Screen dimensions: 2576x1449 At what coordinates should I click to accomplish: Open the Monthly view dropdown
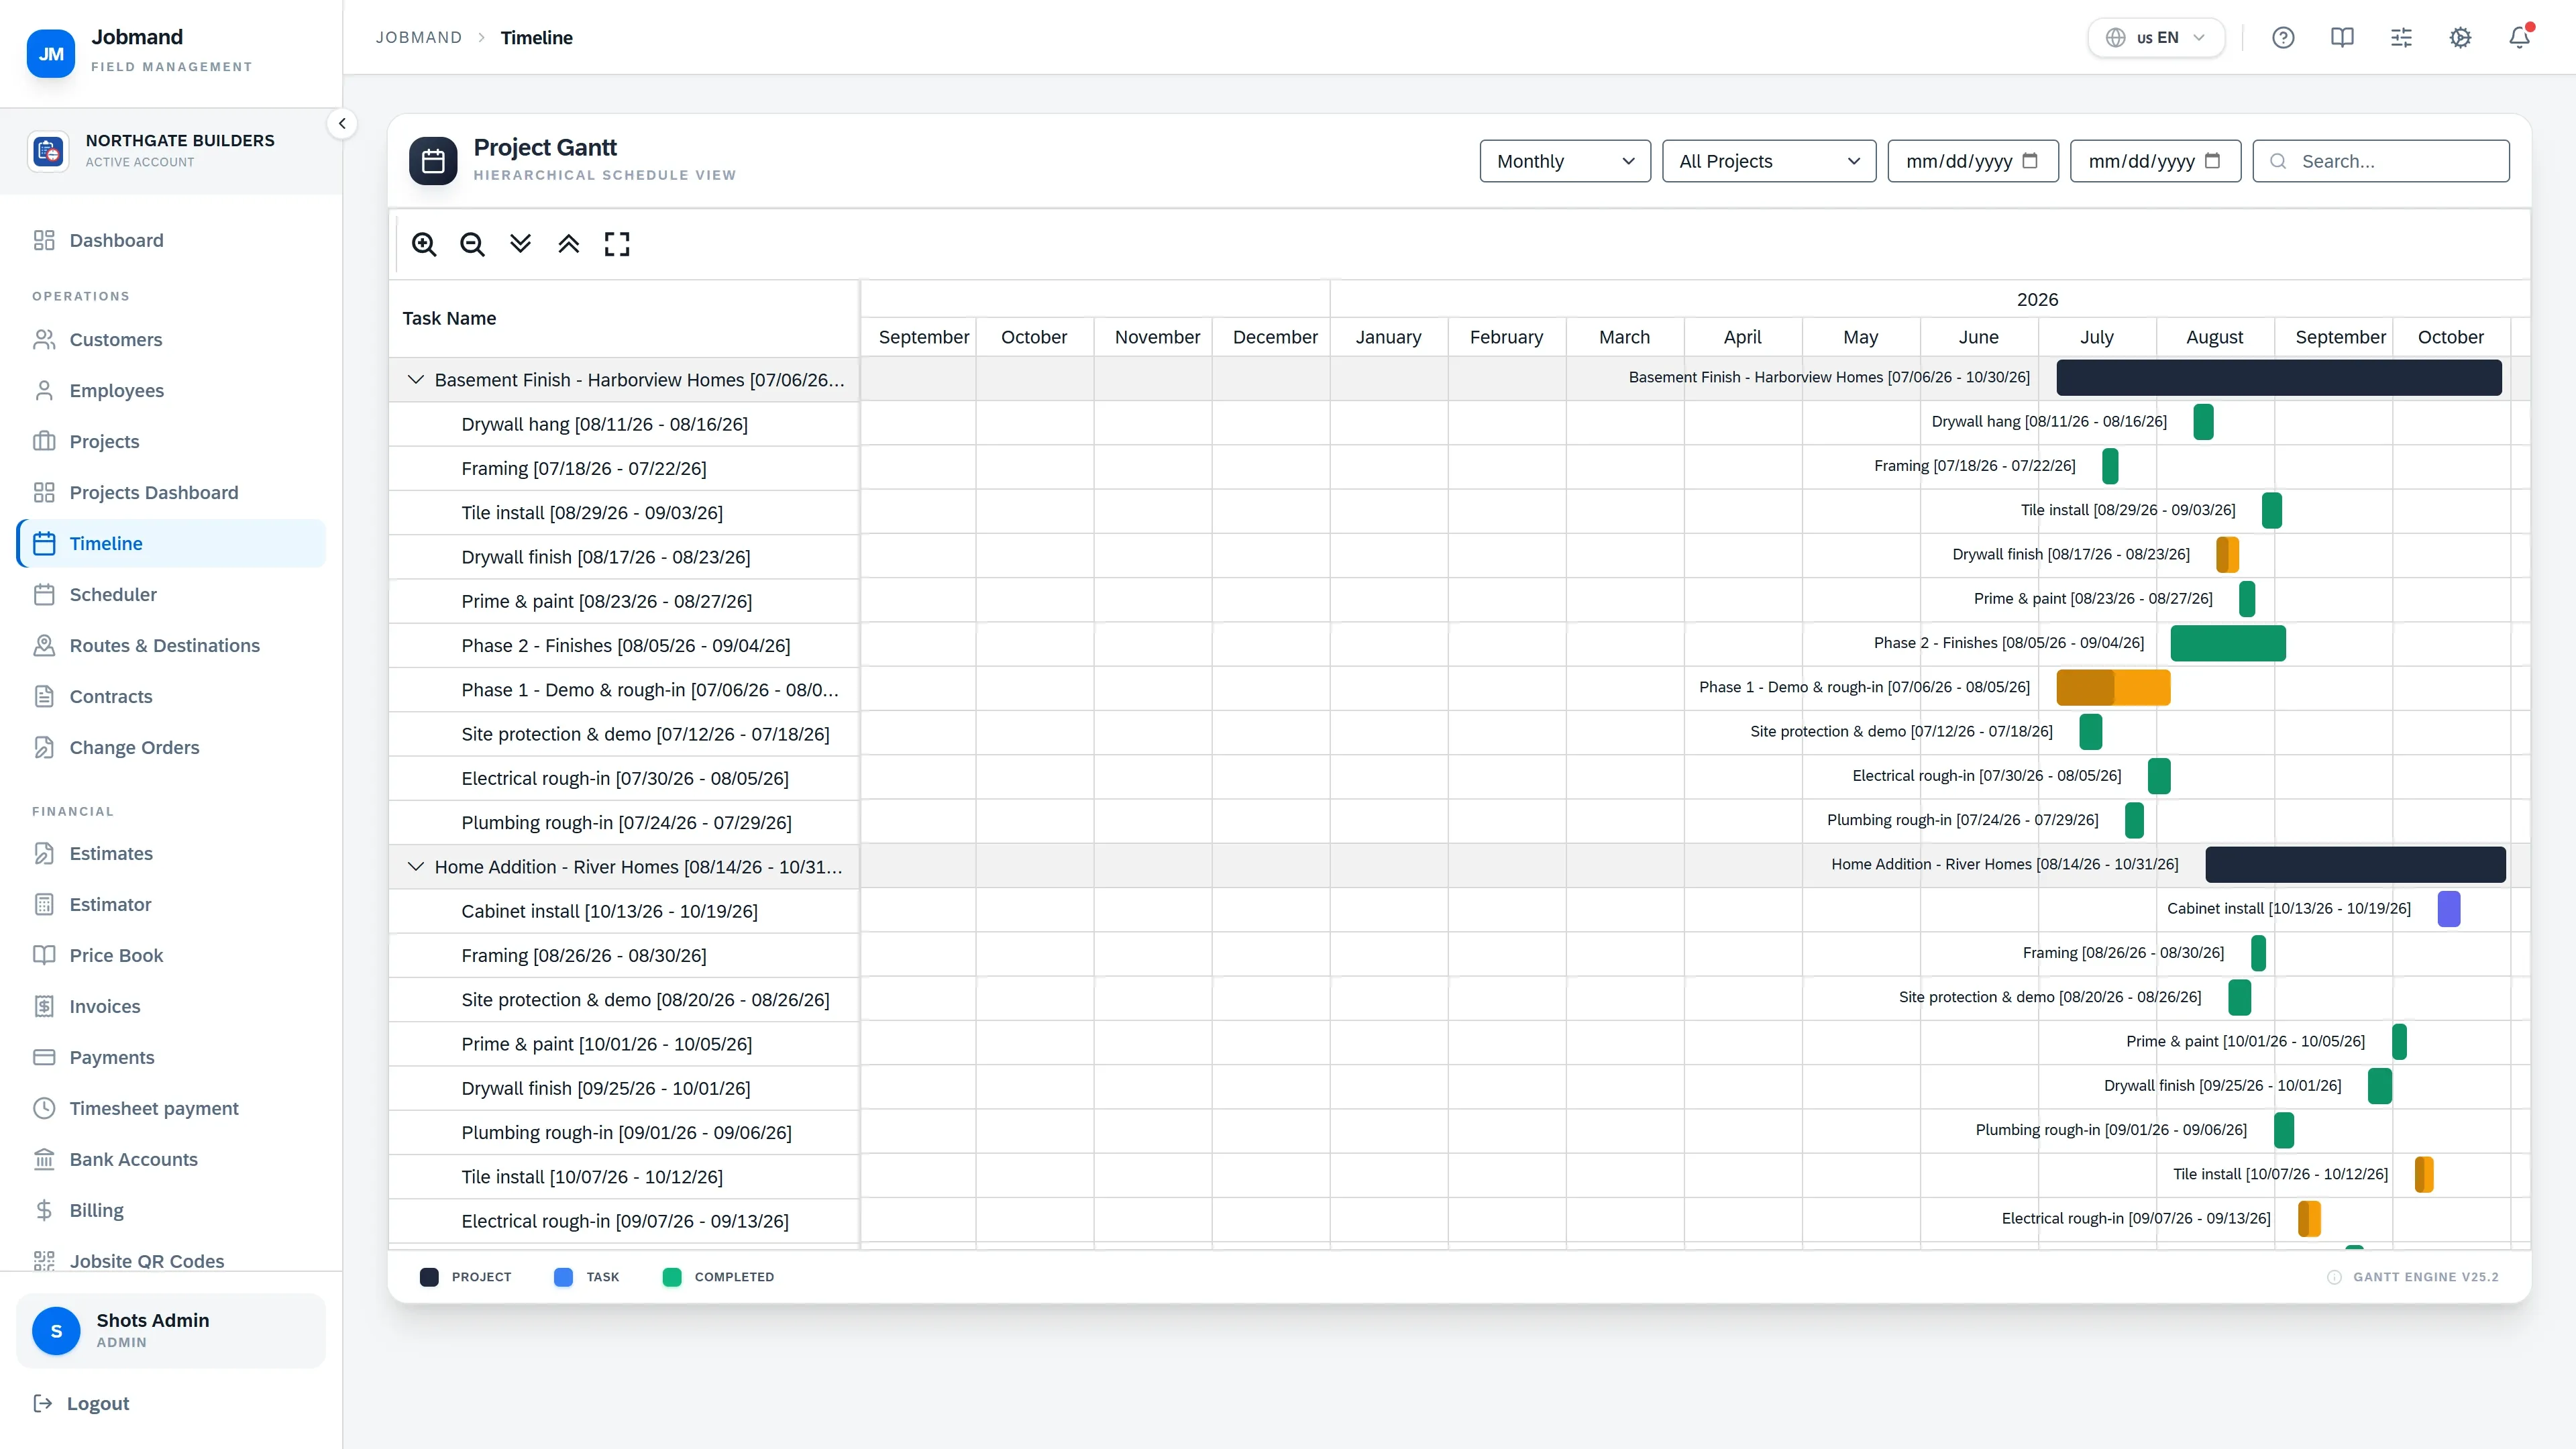click(x=1565, y=161)
